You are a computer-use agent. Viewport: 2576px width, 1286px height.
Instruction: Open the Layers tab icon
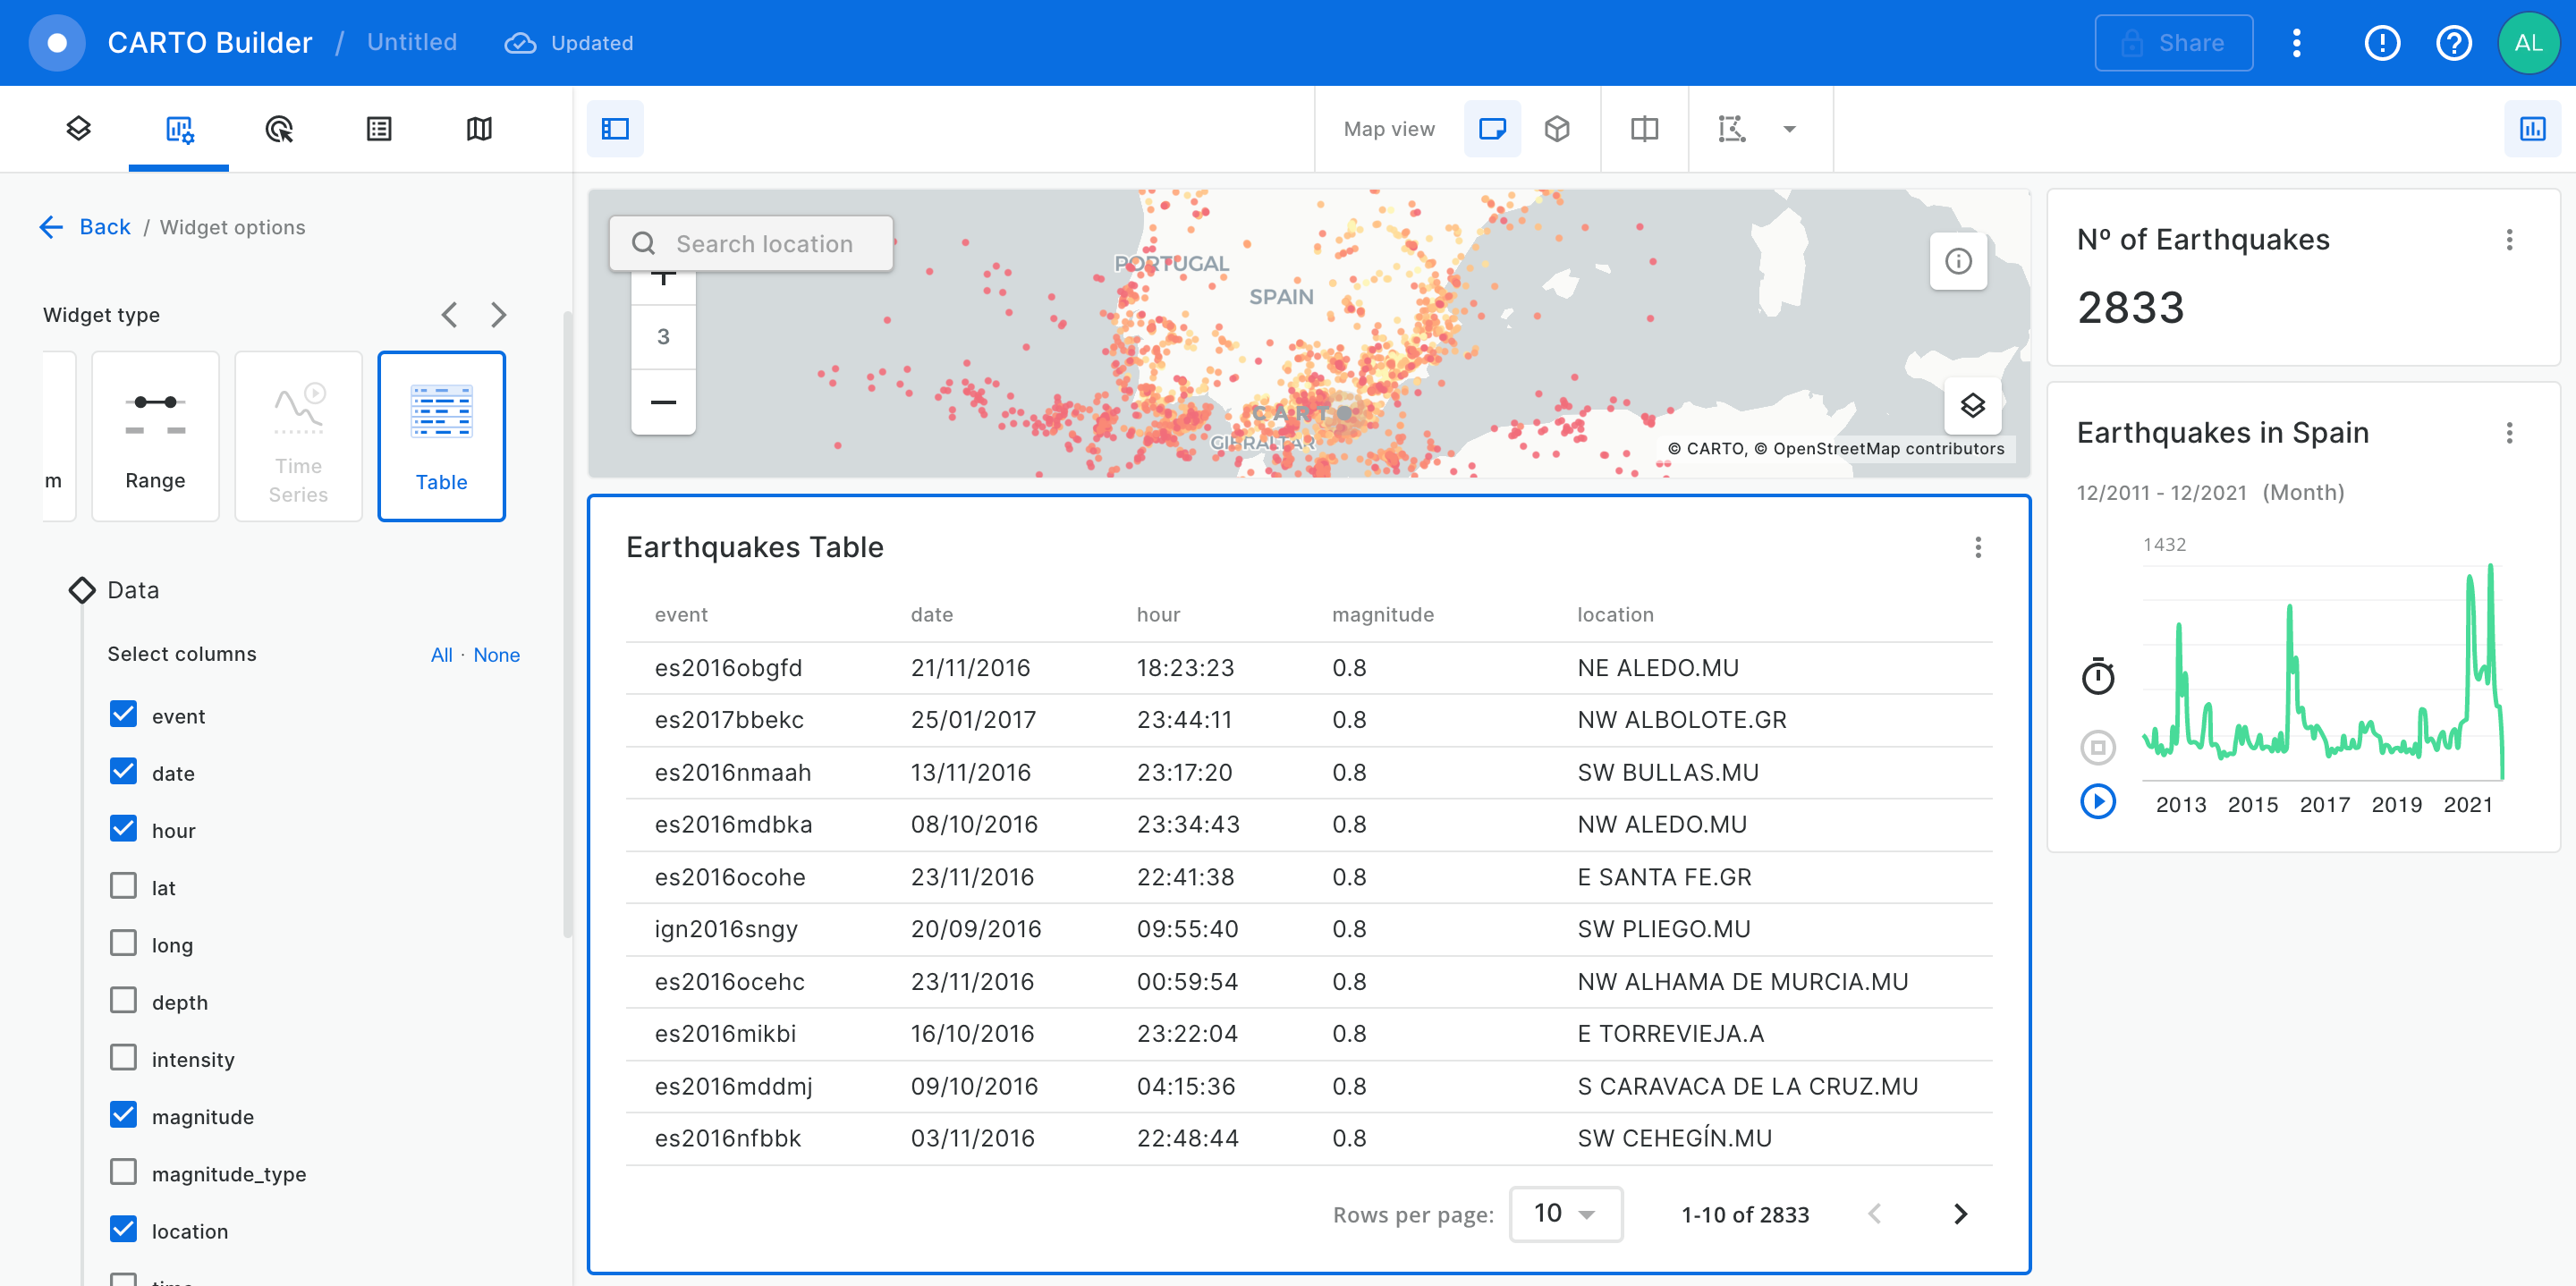78,129
